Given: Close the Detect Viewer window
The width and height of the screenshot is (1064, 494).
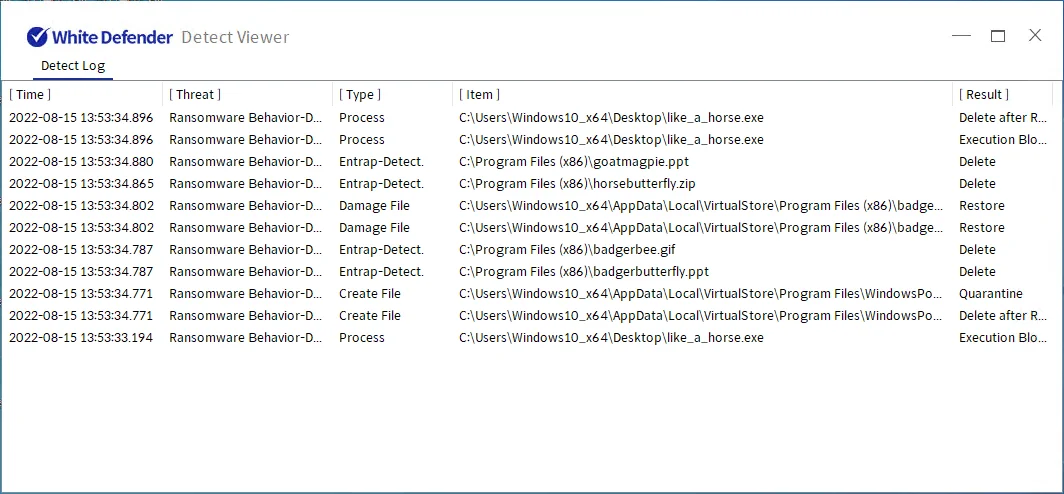Looking at the screenshot, I should click(x=1035, y=36).
